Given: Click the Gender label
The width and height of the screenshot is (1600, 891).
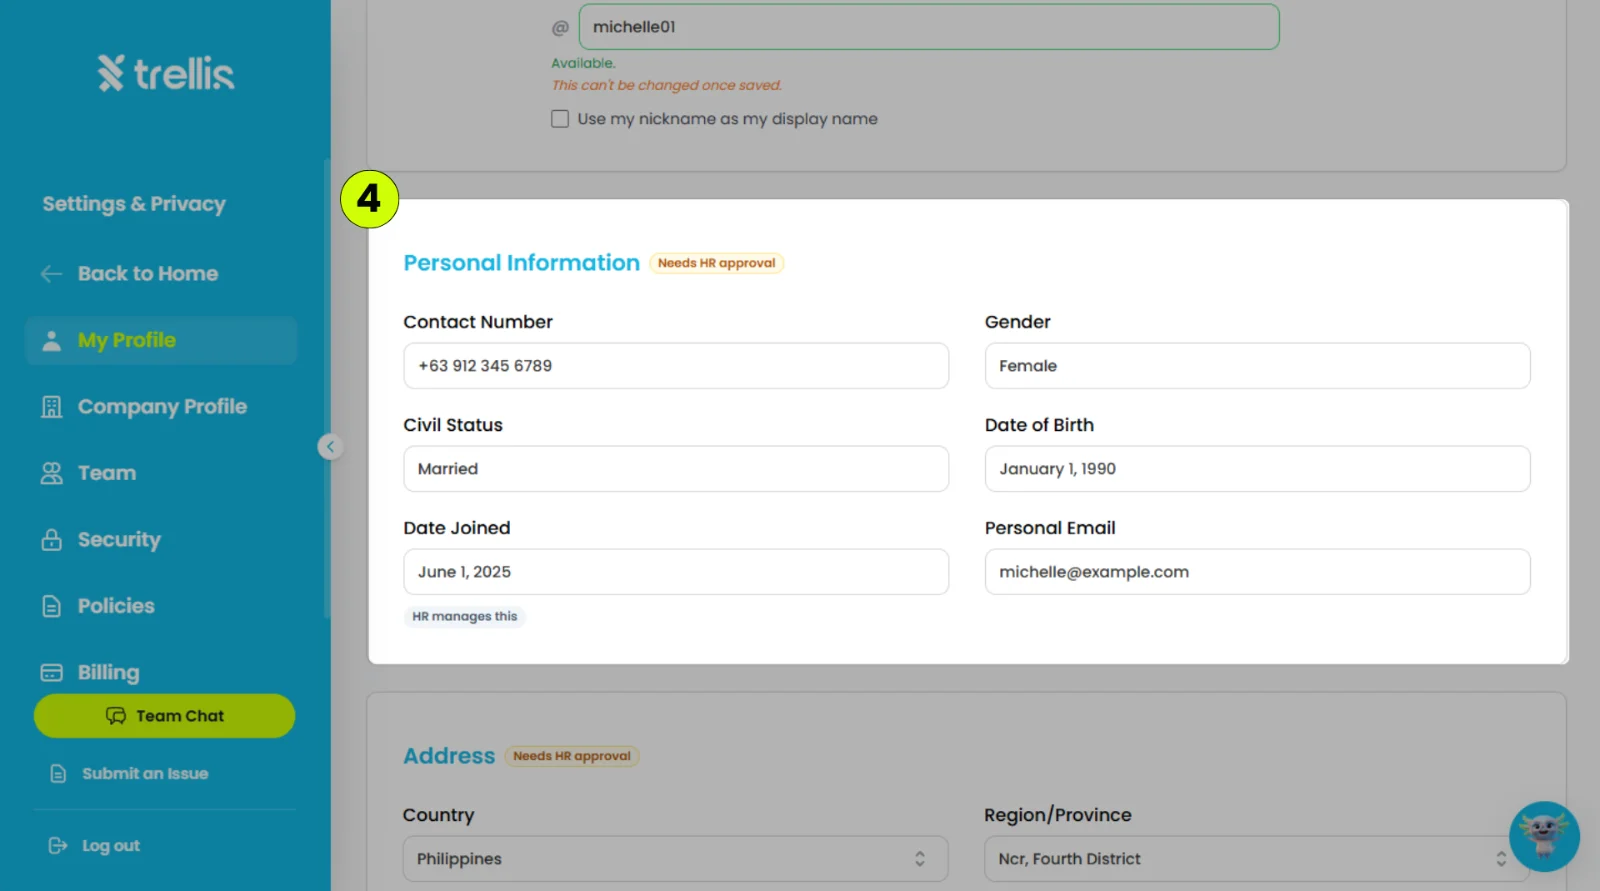Looking at the screenshot, I should (x=1018, y=322).
